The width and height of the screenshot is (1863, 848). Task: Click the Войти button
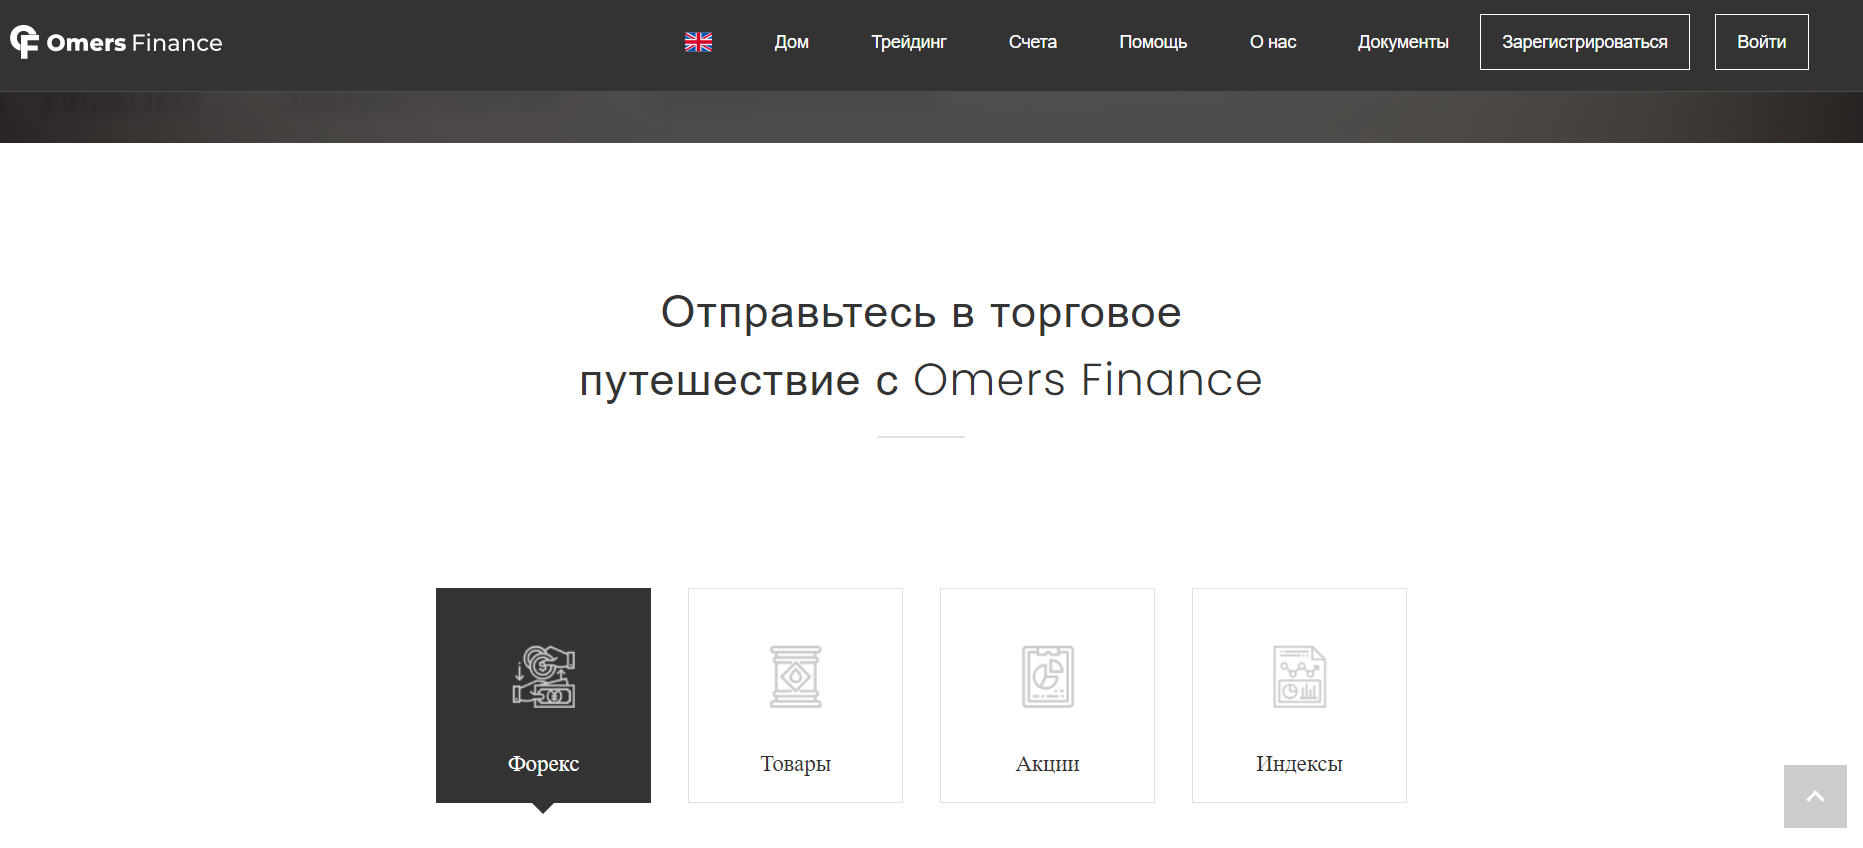(1761, 42)
